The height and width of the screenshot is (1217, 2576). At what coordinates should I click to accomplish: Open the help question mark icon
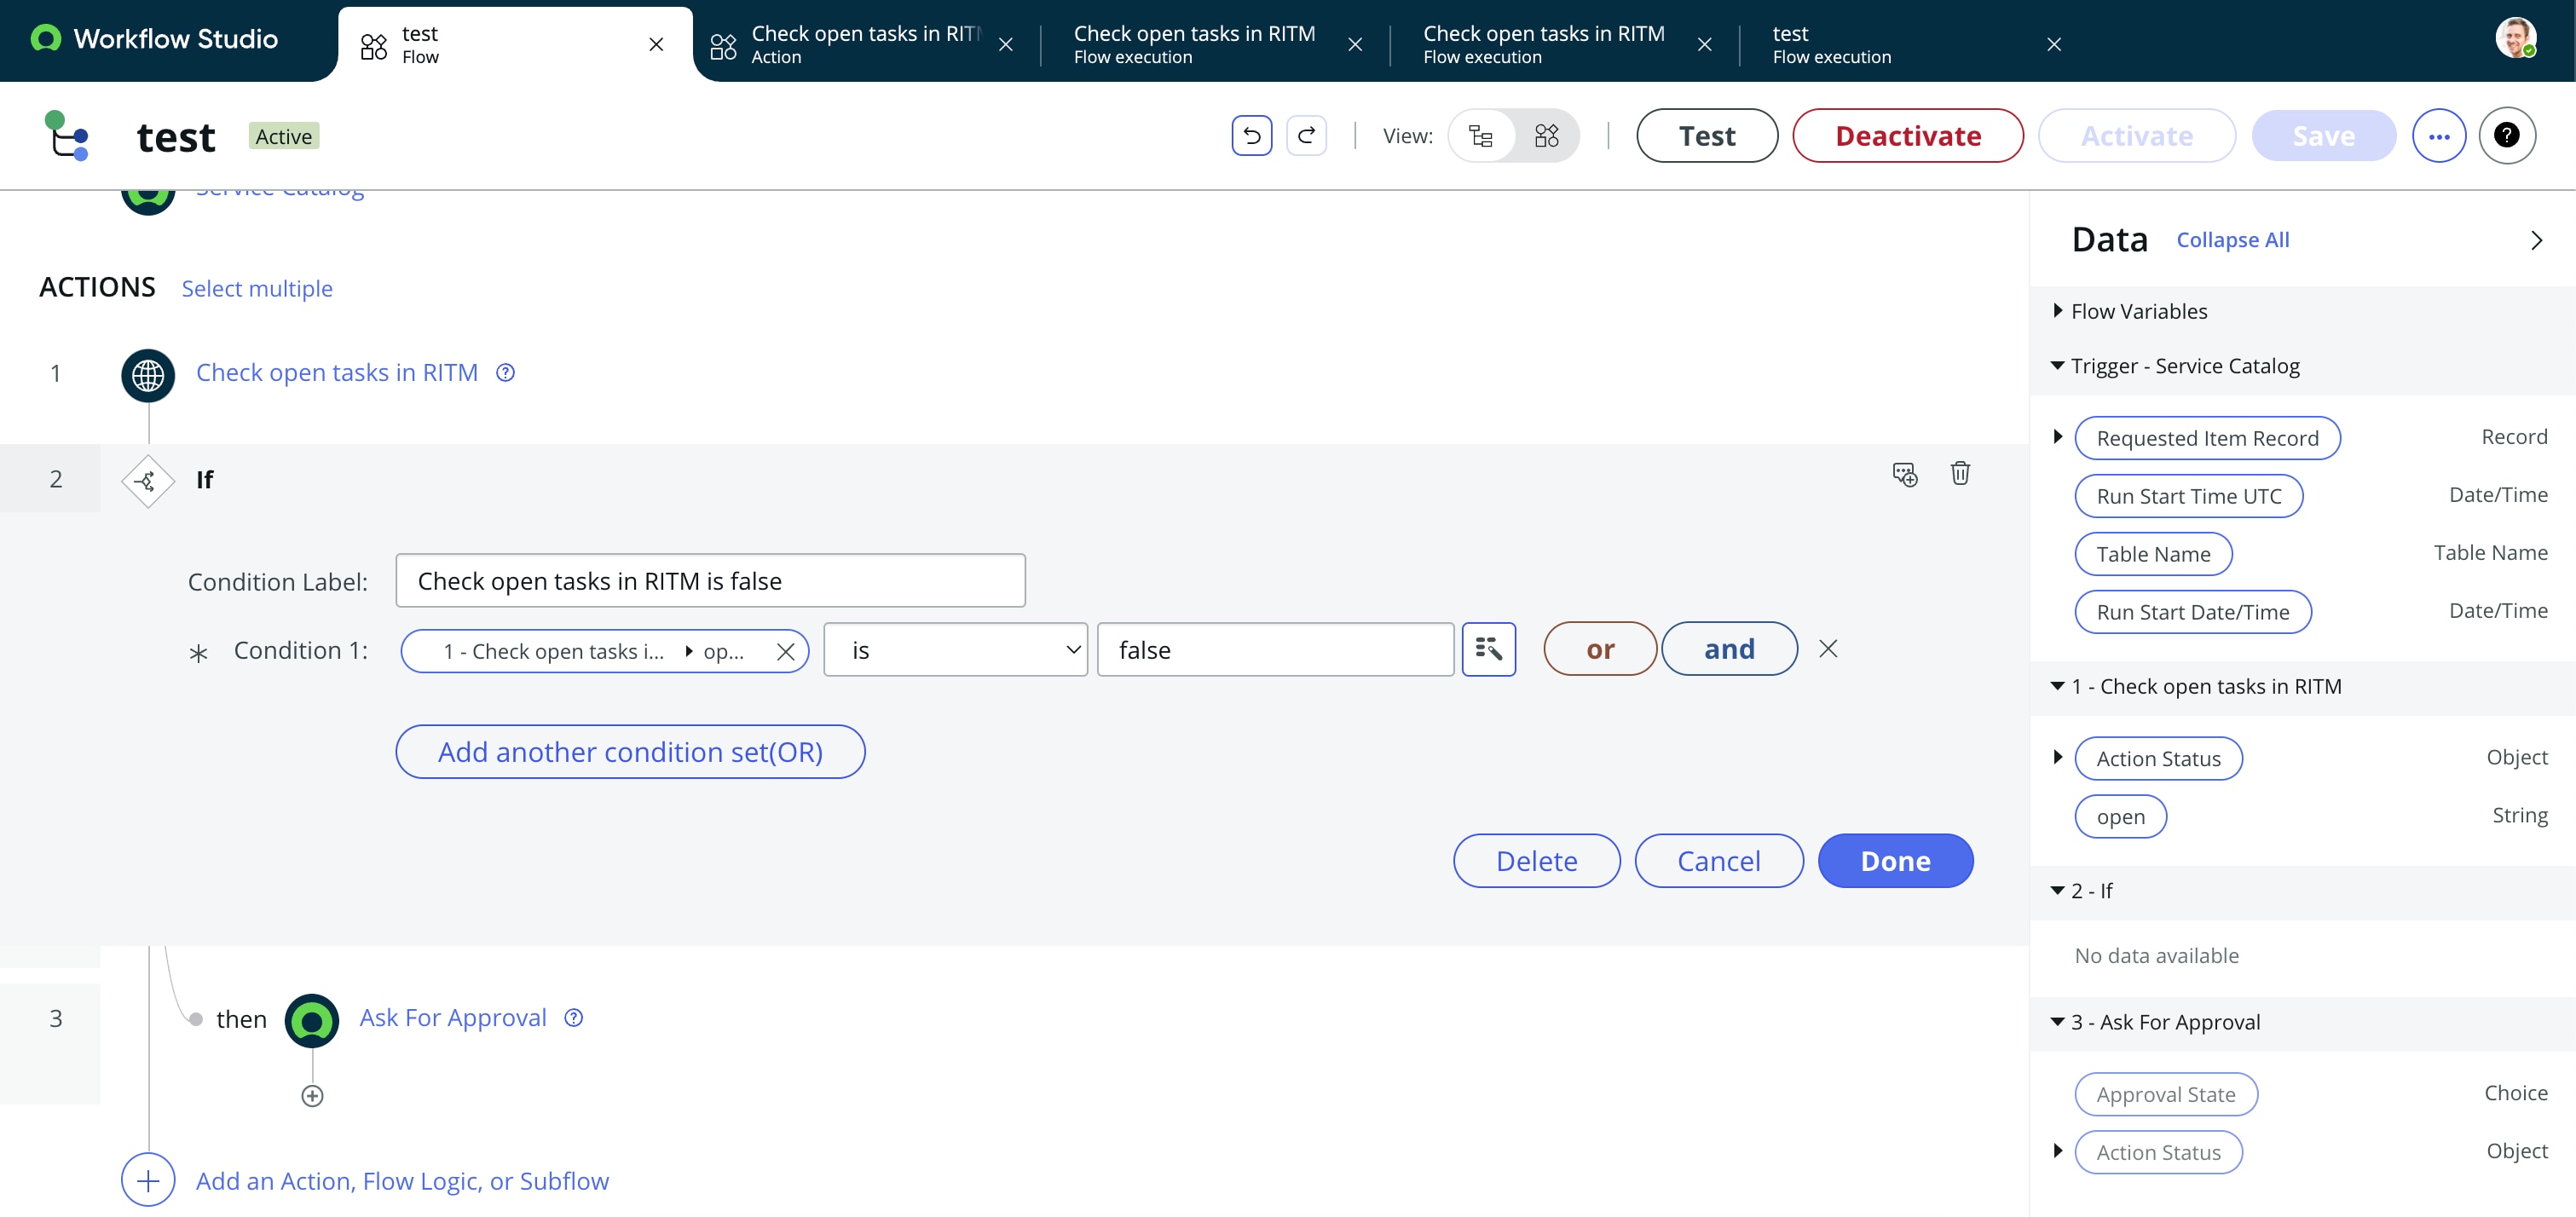pyautogui.click(x=2507, y=135)
